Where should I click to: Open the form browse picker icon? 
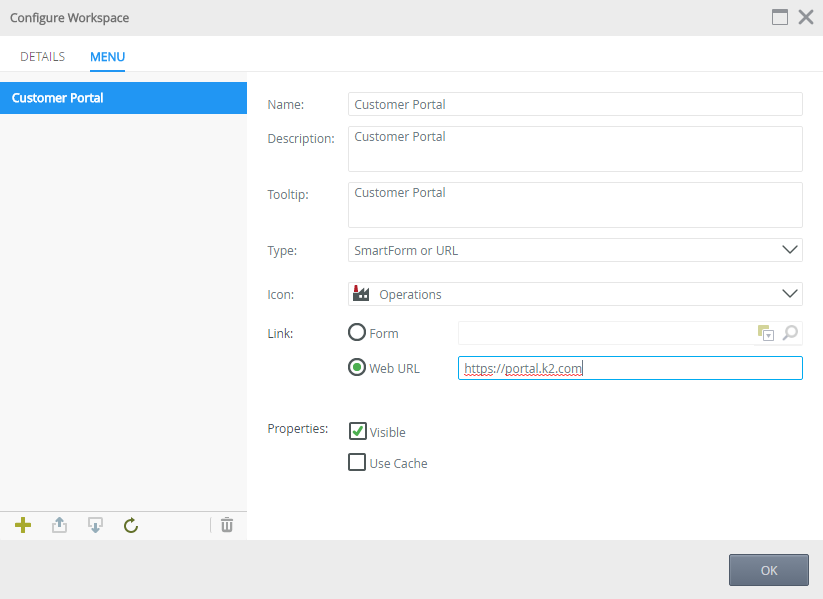click(766, 333)
